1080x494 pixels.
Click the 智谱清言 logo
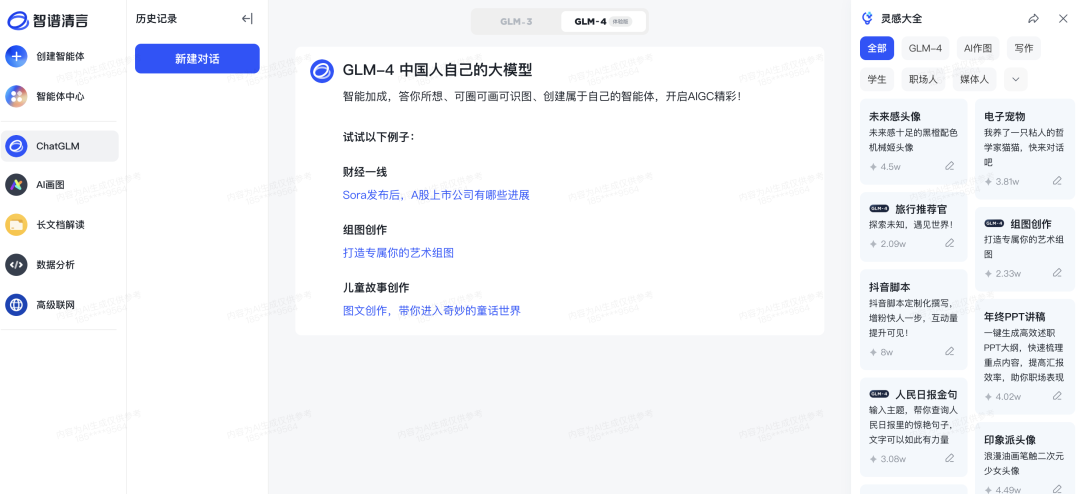(48, 21)
